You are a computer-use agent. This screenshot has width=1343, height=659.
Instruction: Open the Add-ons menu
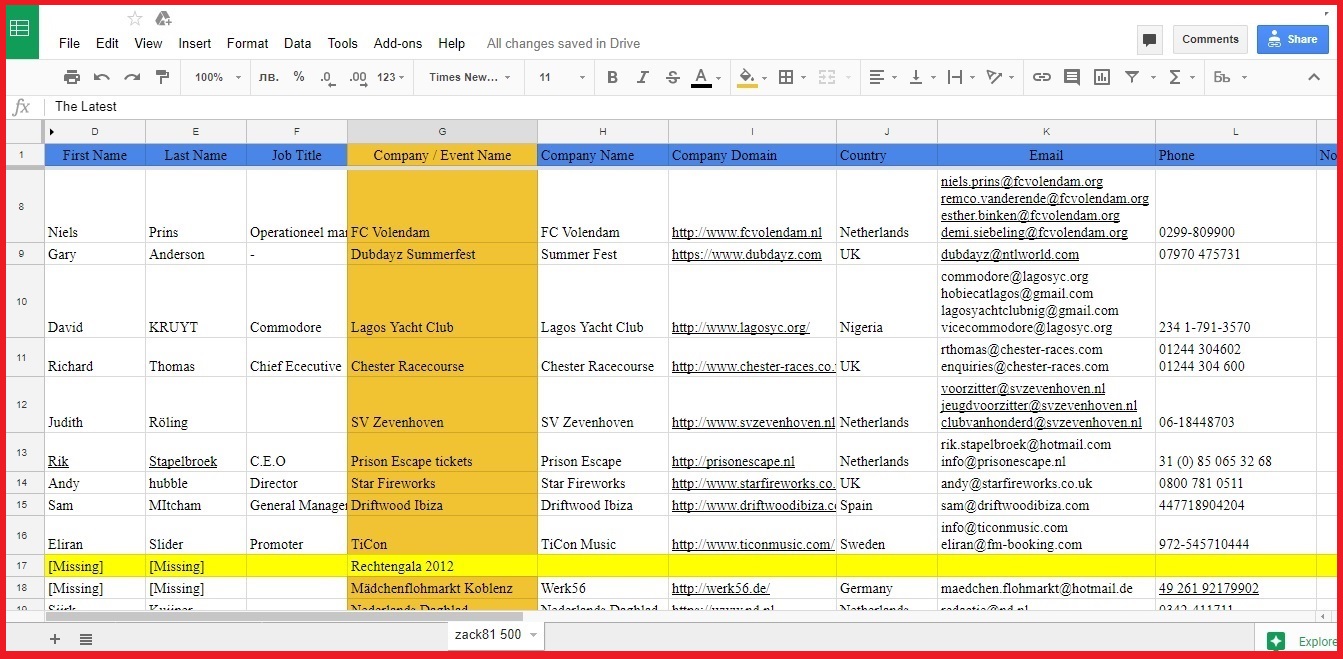point(398,43)
